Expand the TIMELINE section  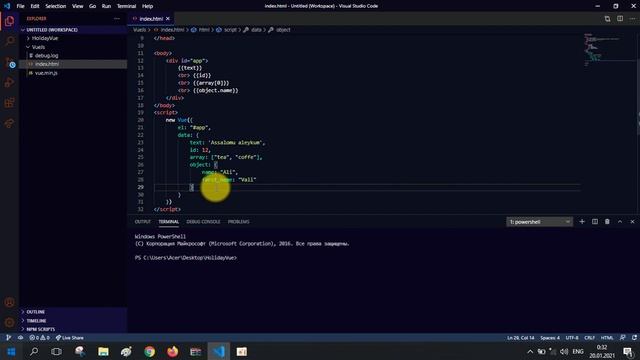coord(73,321)
